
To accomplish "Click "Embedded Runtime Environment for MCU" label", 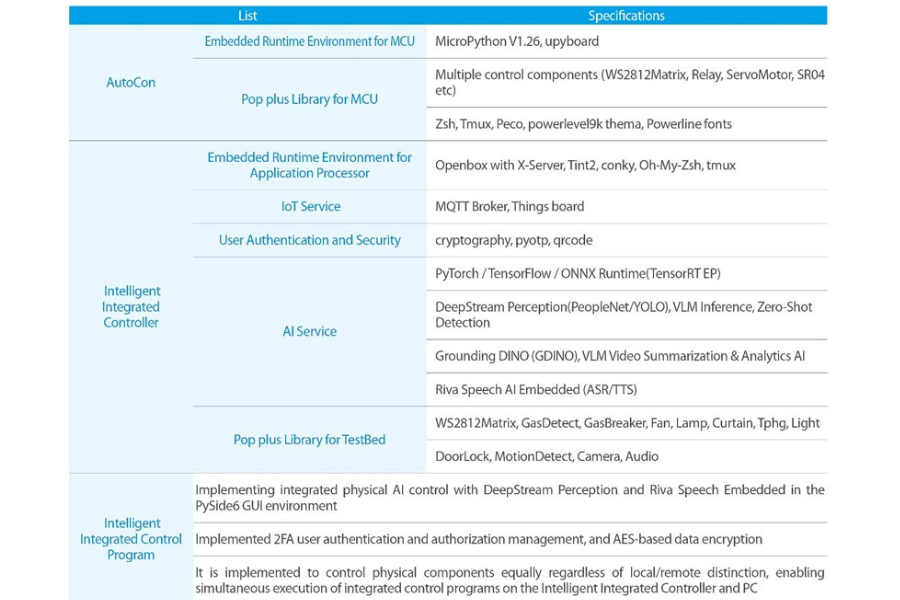I will point(309,41).
